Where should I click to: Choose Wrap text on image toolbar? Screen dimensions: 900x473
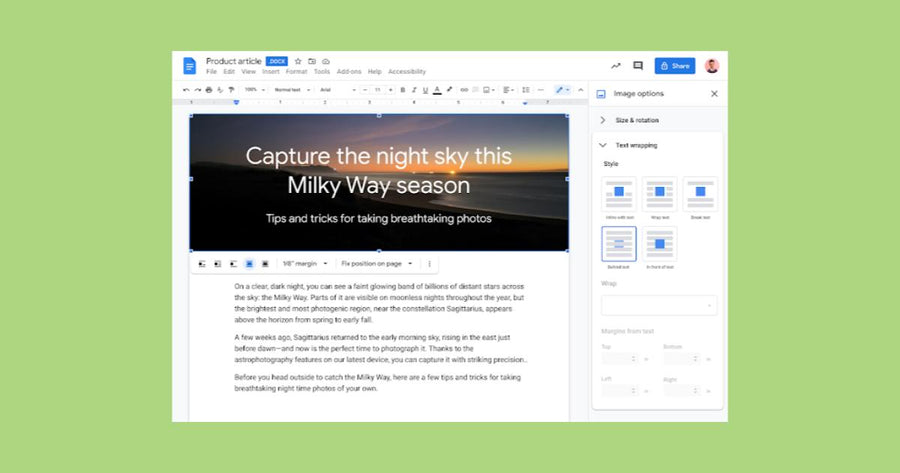coord(218,264)
